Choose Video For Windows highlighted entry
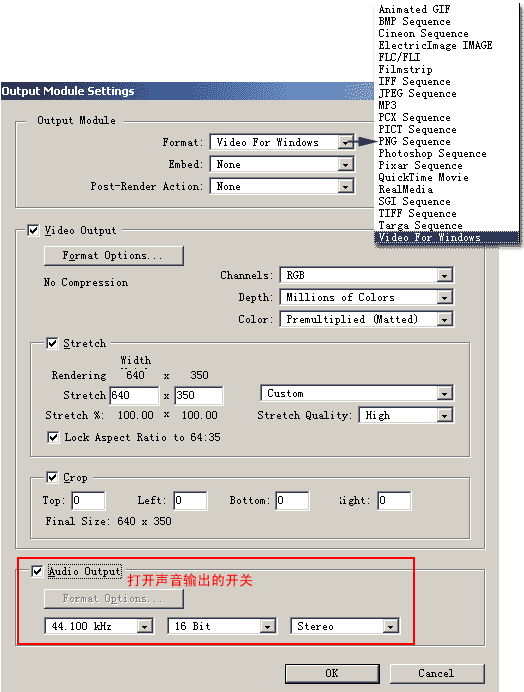Image resolution: width=524 pixels, height=692 pixels. pos(446,237)
